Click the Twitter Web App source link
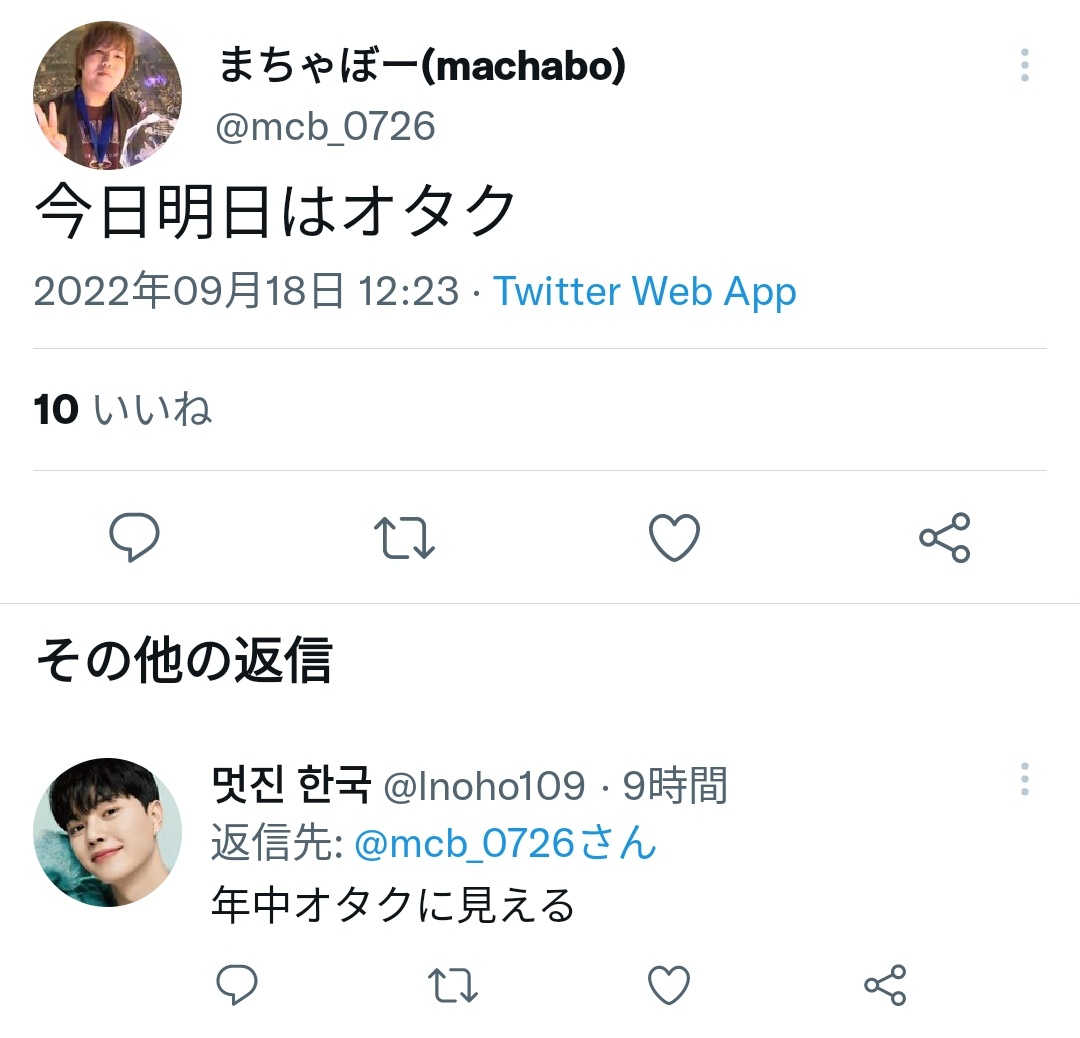The image size is (1080, 1038). click(x=645, y=291)
